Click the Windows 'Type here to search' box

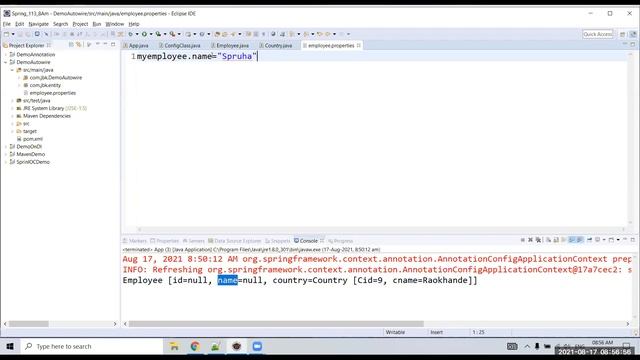click(x=91, y=347)
